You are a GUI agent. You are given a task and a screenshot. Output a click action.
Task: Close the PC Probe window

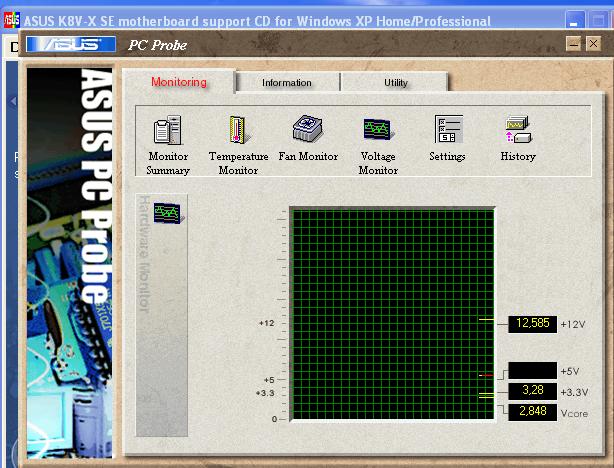(x=593, y=43)
